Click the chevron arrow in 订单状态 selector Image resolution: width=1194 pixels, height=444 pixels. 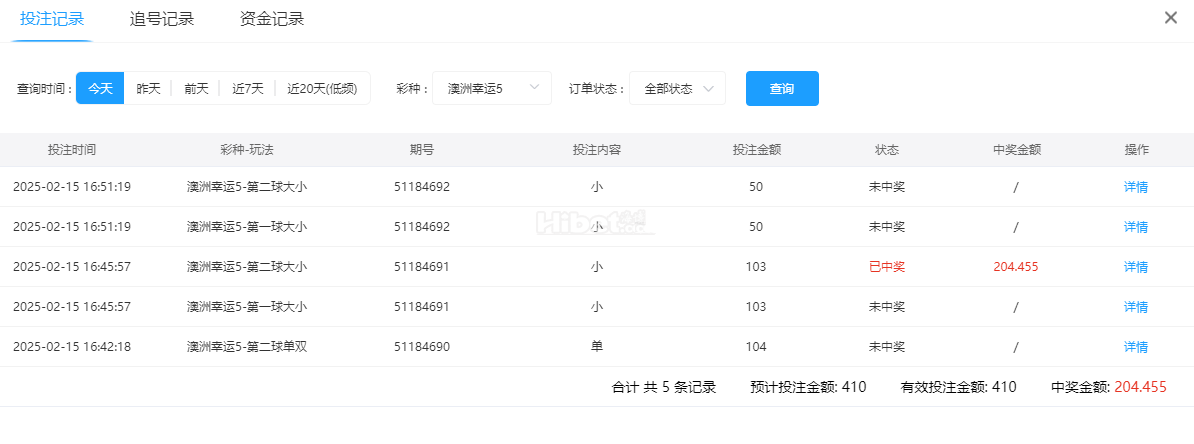708,88
